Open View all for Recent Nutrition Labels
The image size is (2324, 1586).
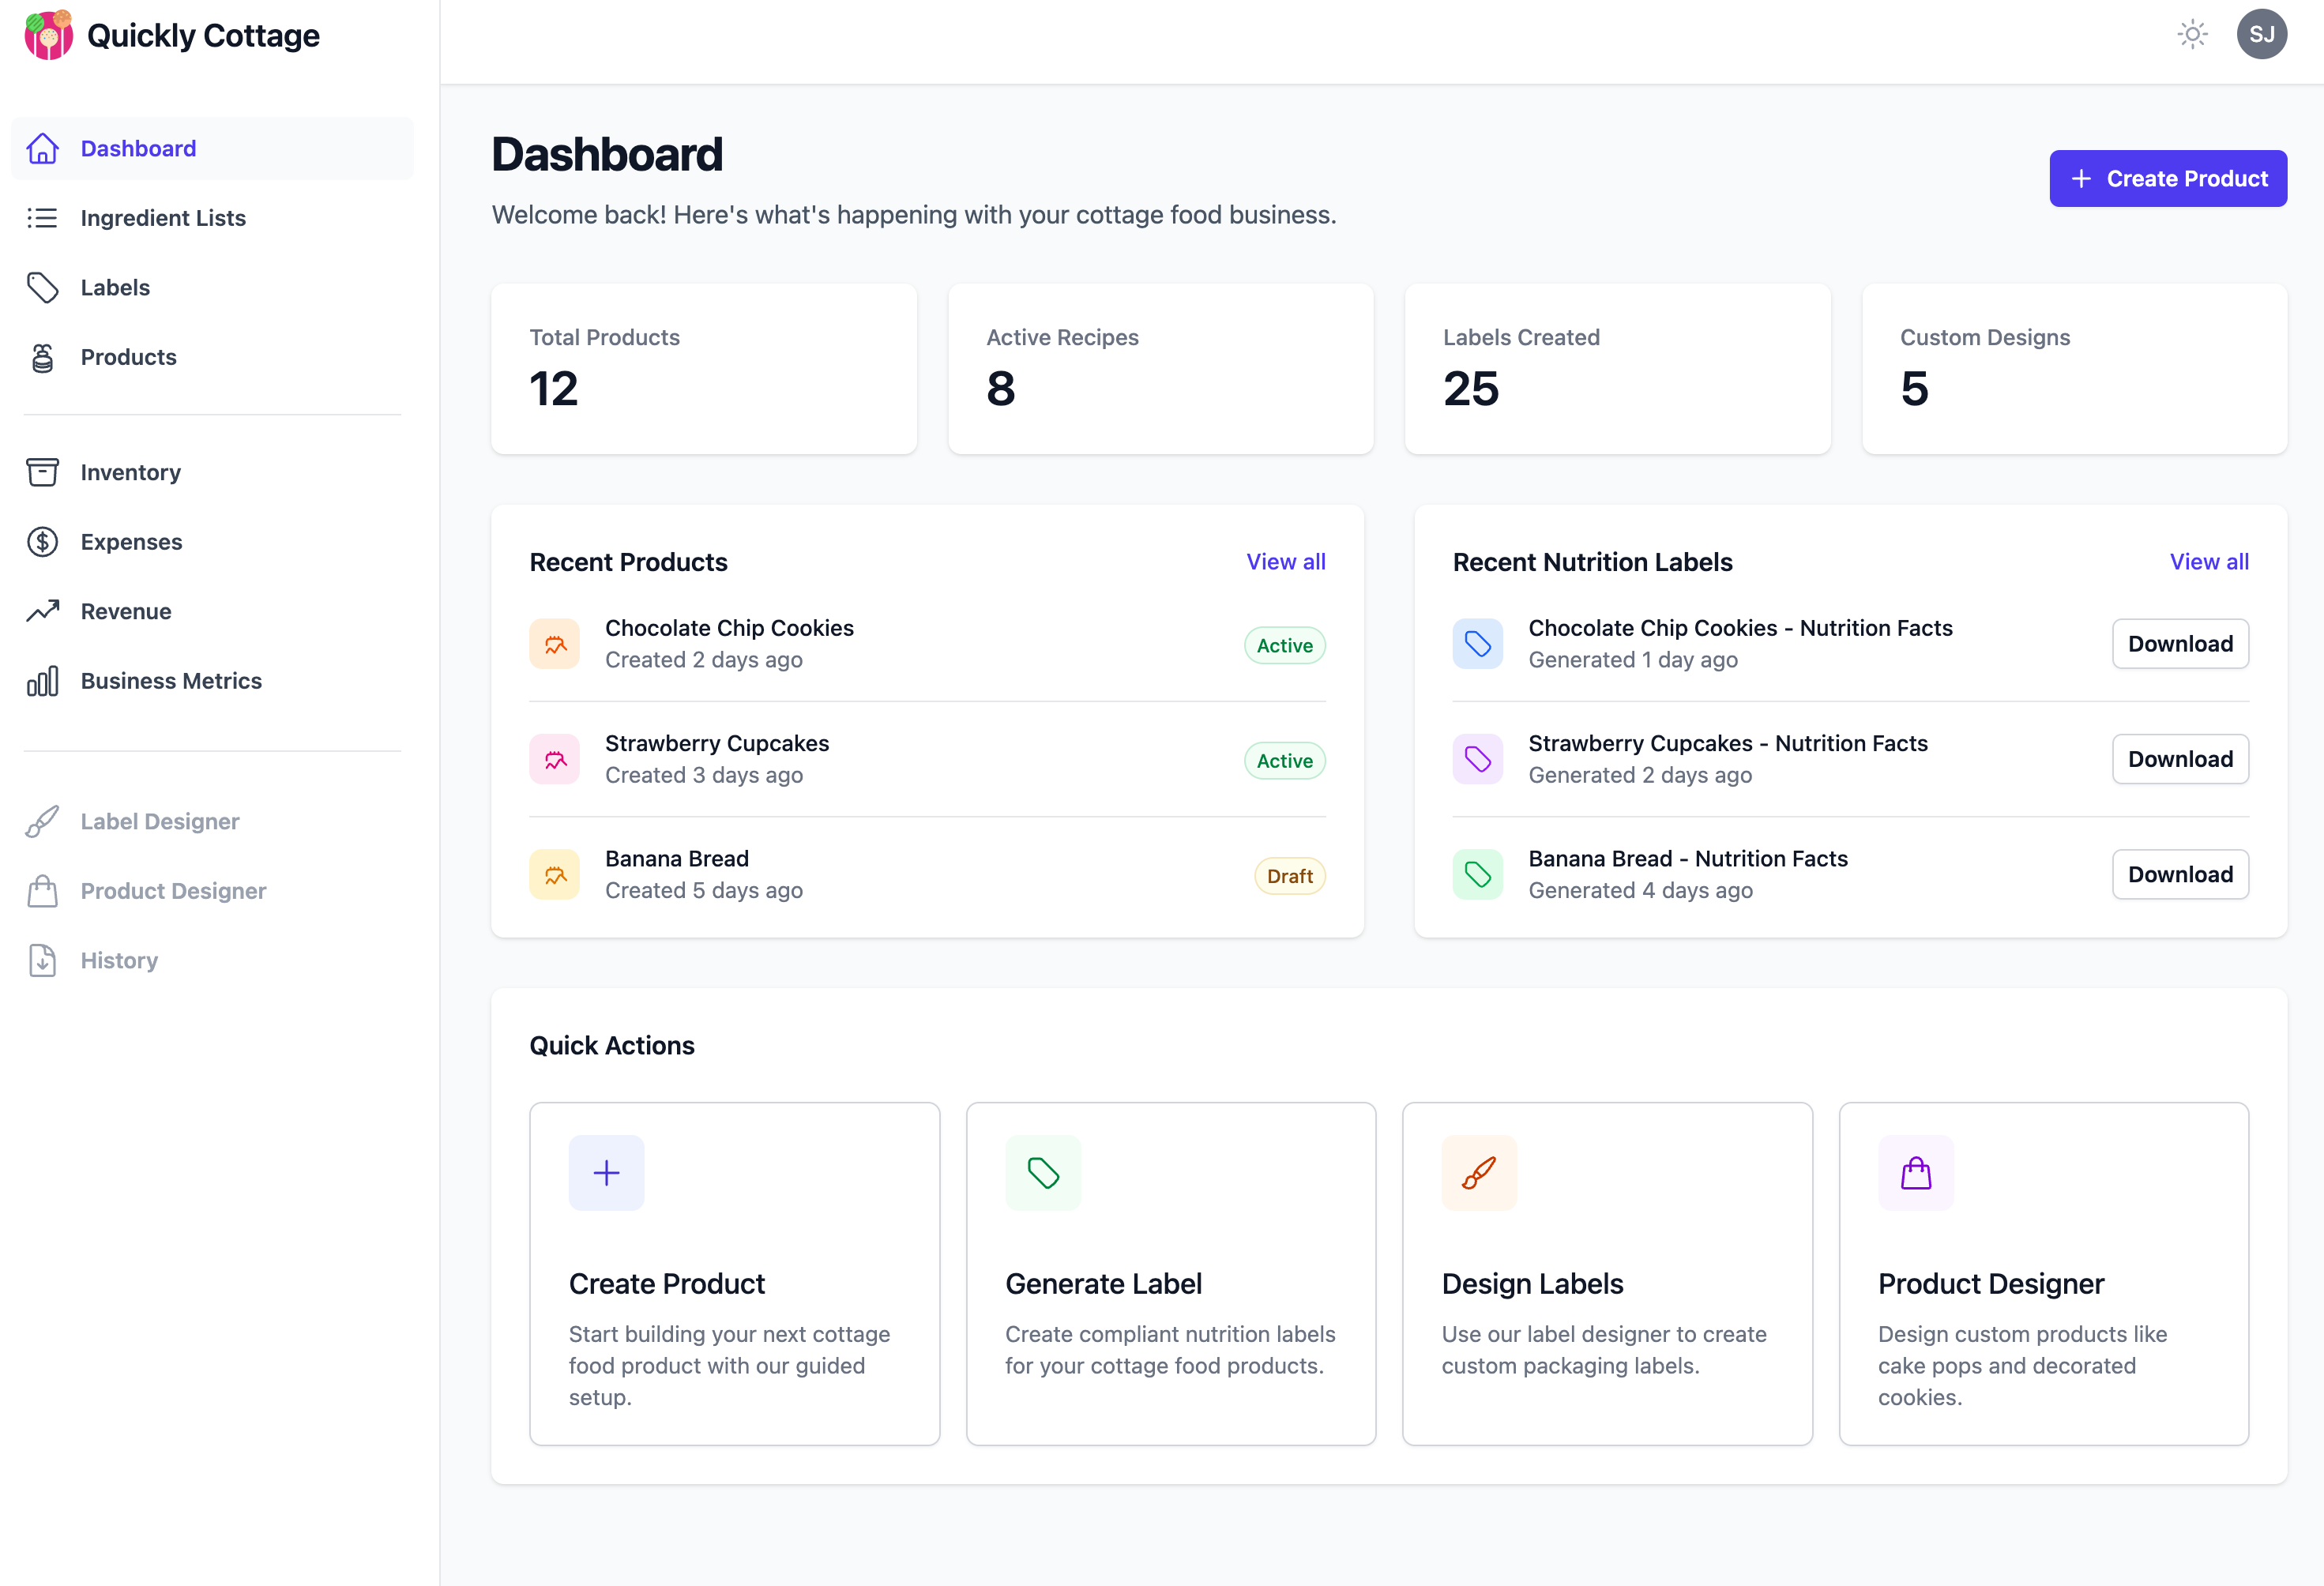[2209, 561]
